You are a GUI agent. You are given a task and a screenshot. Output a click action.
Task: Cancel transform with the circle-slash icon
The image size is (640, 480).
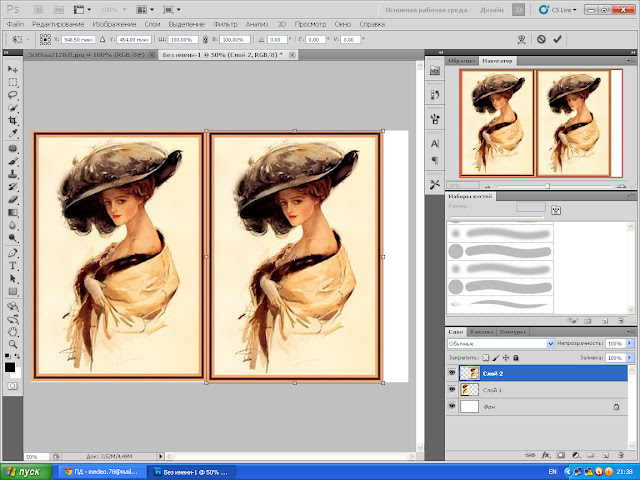pos(541,39)
